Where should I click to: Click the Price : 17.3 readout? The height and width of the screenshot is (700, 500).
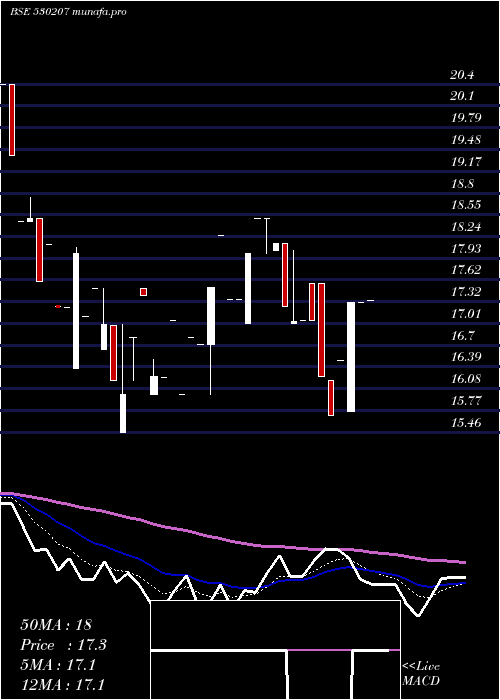(x=64, y=645)
